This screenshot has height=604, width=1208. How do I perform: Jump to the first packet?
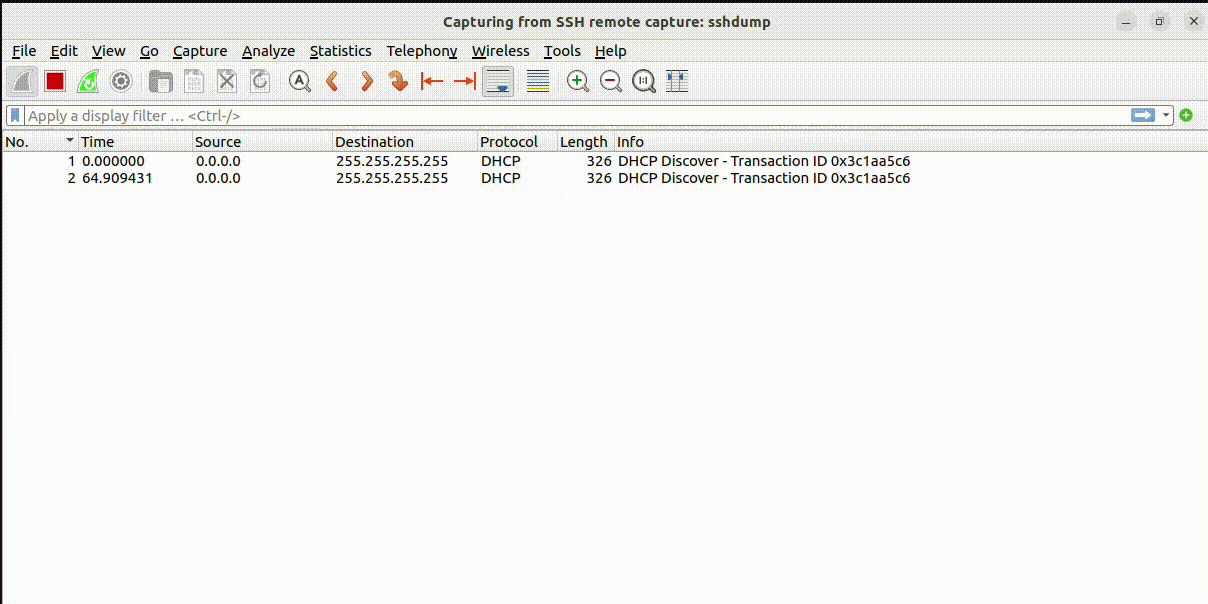pyautogui.click(x=431, y=81)
